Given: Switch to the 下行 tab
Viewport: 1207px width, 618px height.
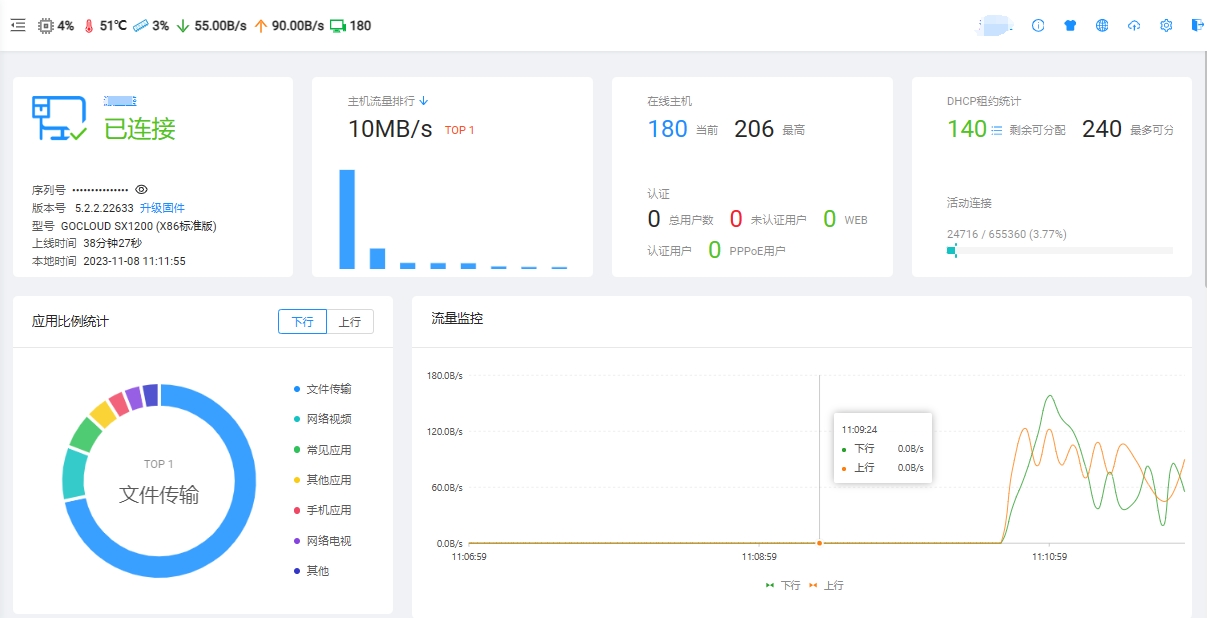Looking at the screenshot, I should pos(302,322).
